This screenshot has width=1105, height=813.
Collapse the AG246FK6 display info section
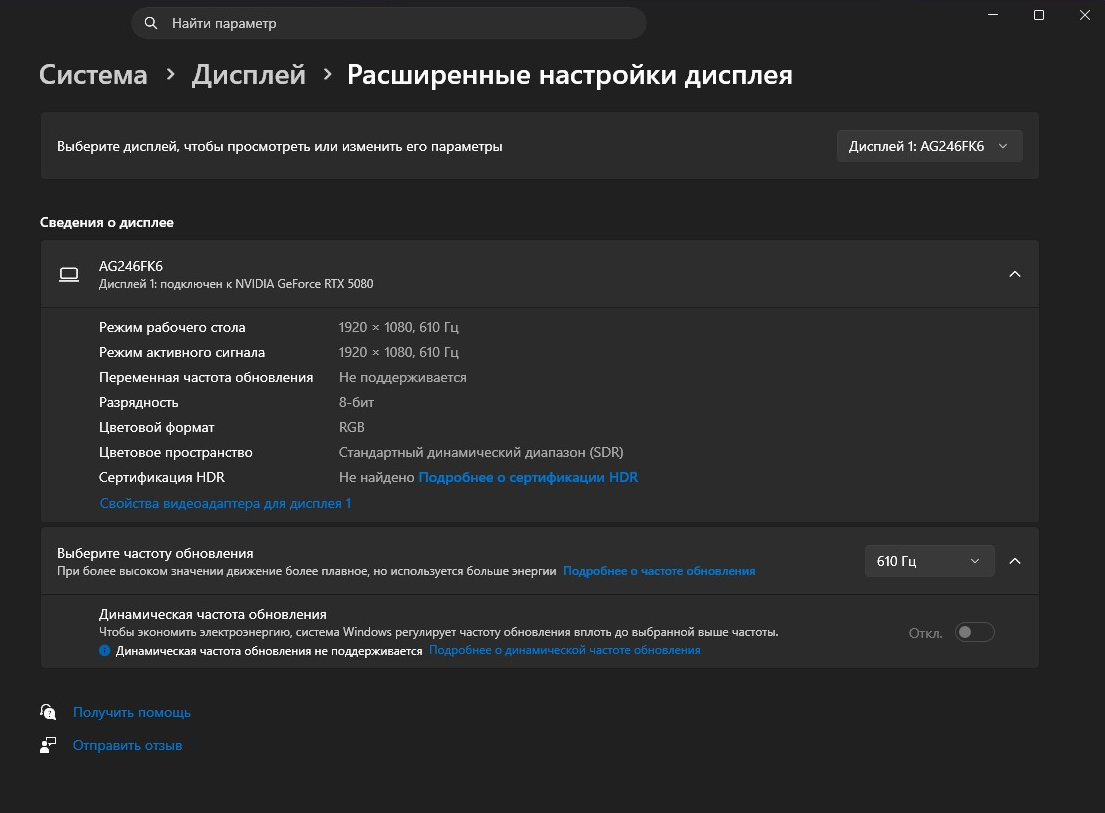coord(1015,274)
